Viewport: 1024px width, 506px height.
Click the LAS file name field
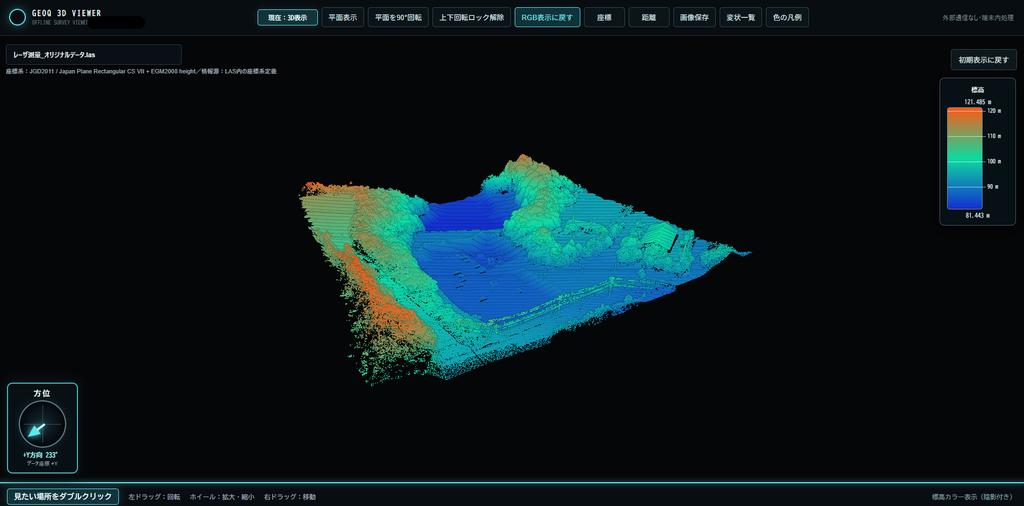tap(93, 54)
